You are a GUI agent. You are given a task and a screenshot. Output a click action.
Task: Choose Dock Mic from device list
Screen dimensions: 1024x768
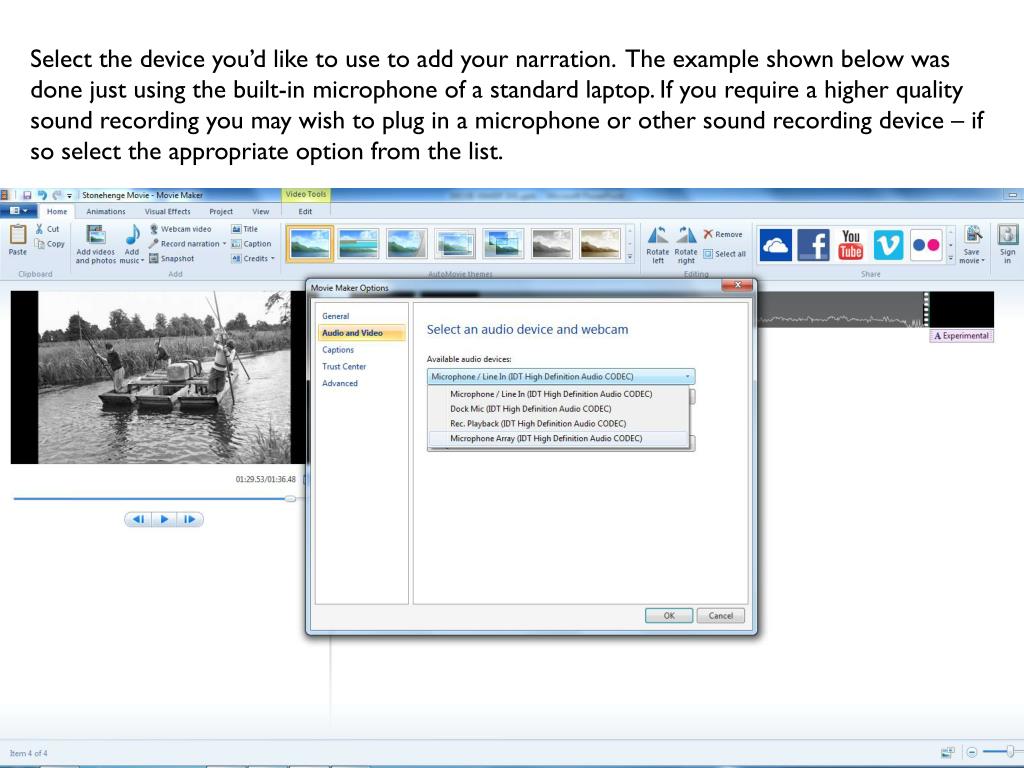pyautogui.click(x=558, y=409)
